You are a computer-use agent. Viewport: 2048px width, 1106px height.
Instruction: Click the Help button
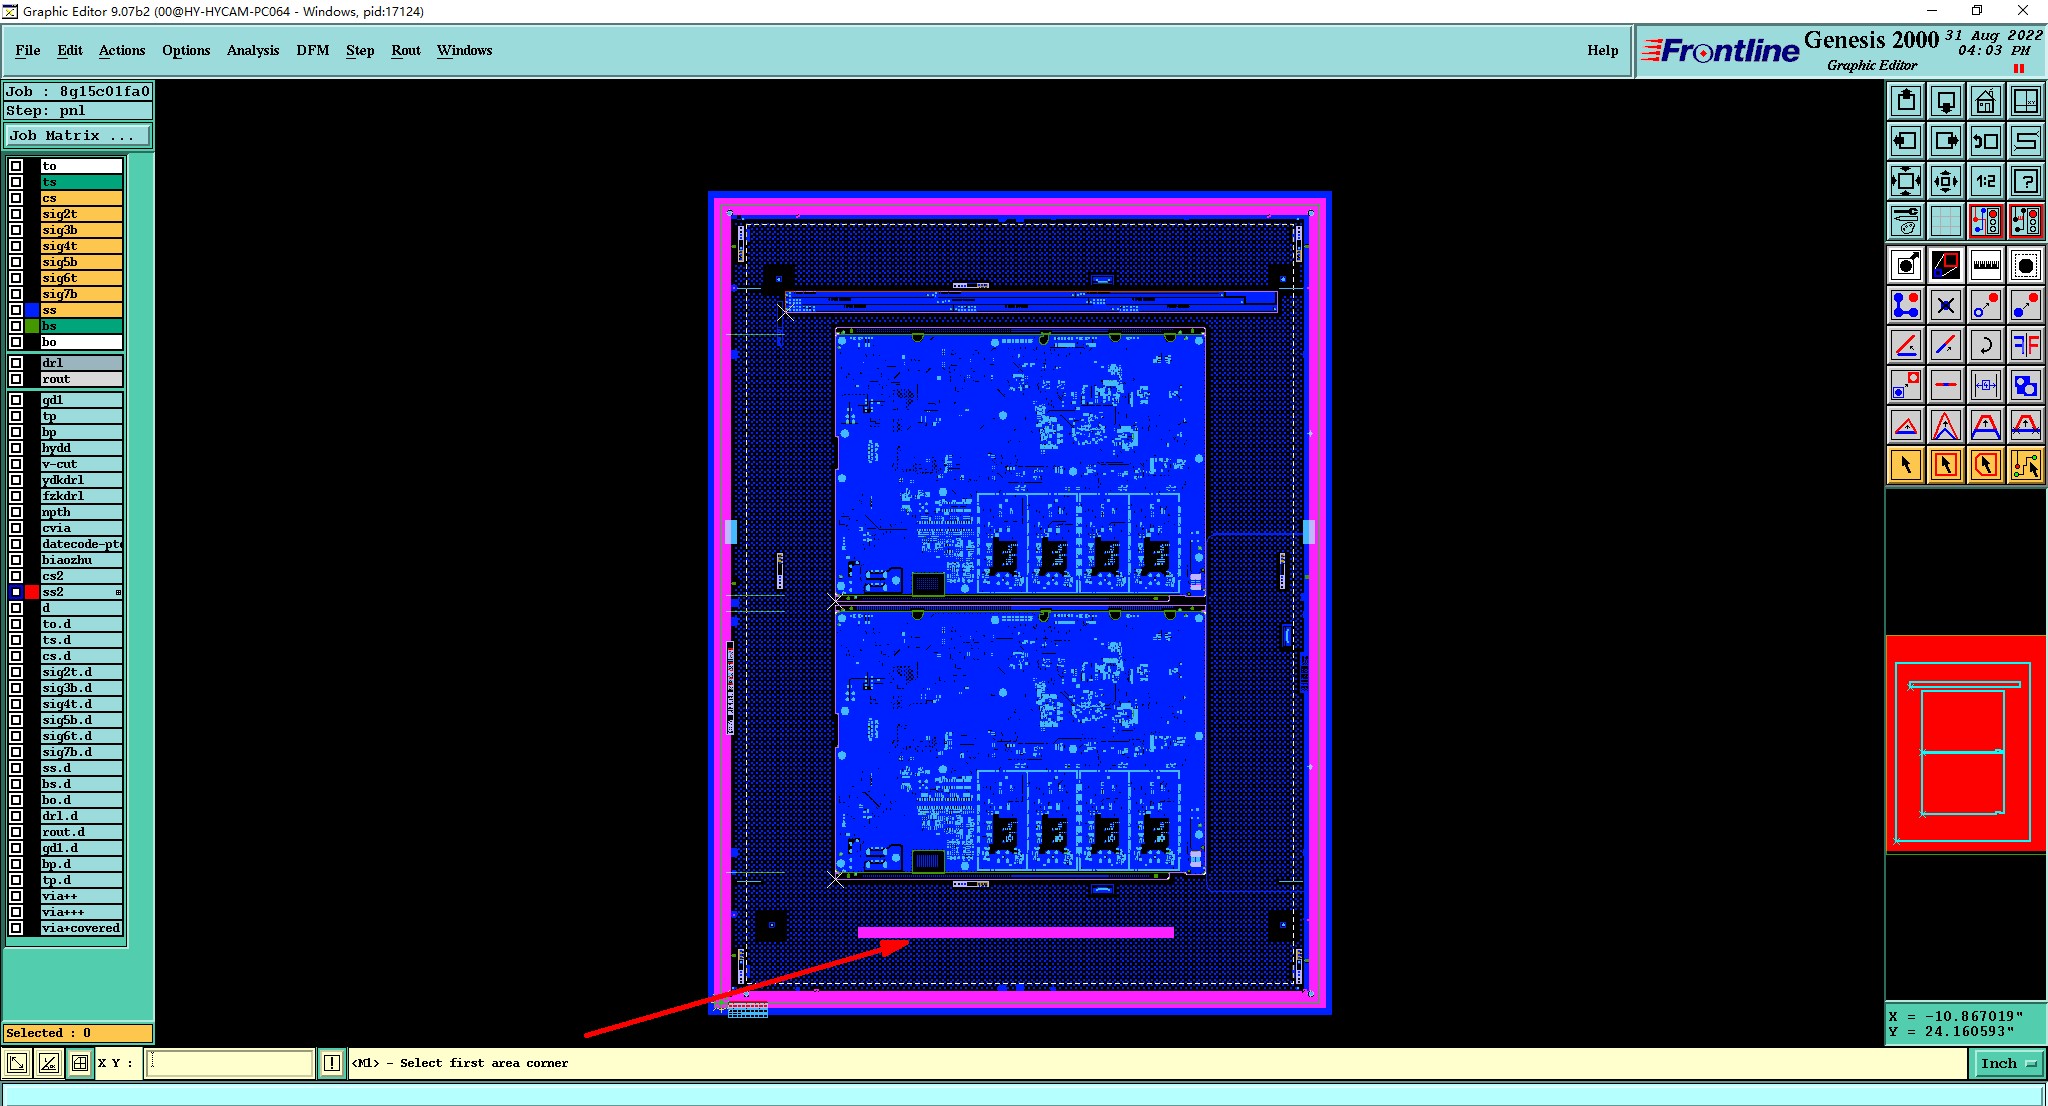[1602, 50]
